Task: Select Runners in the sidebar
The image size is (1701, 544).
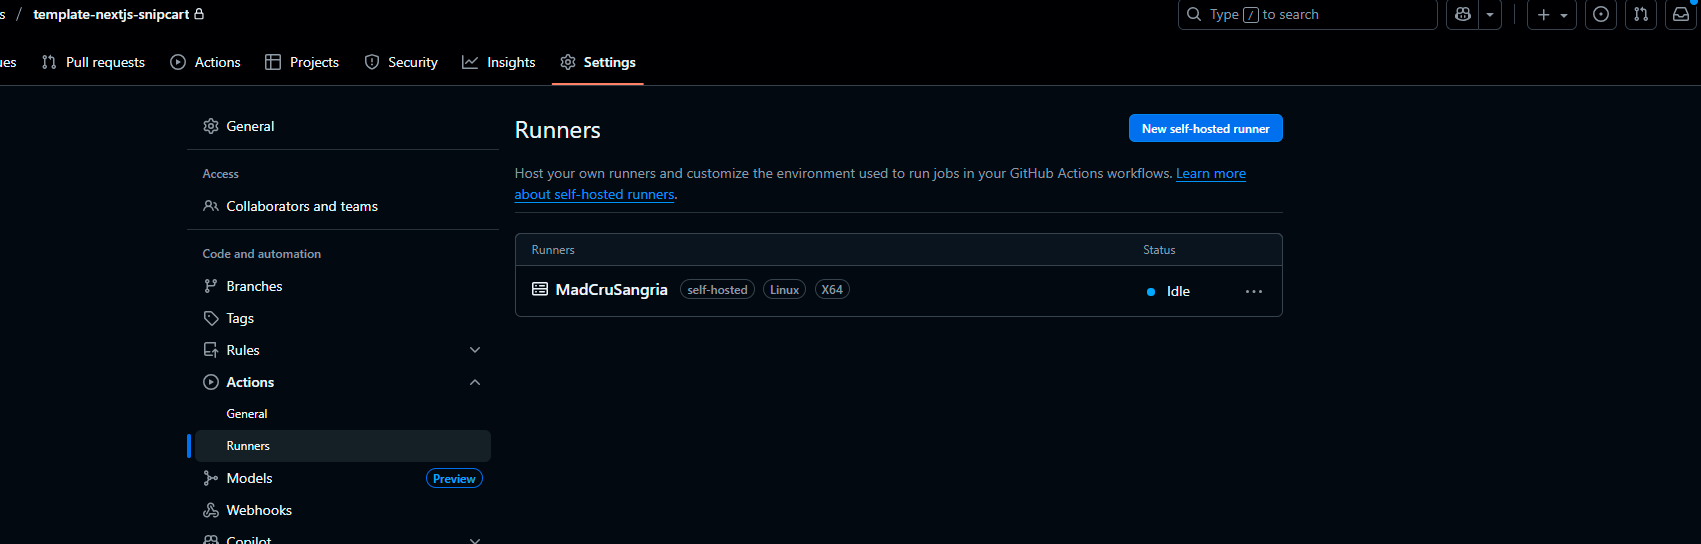Action: (x=343, y=446)
